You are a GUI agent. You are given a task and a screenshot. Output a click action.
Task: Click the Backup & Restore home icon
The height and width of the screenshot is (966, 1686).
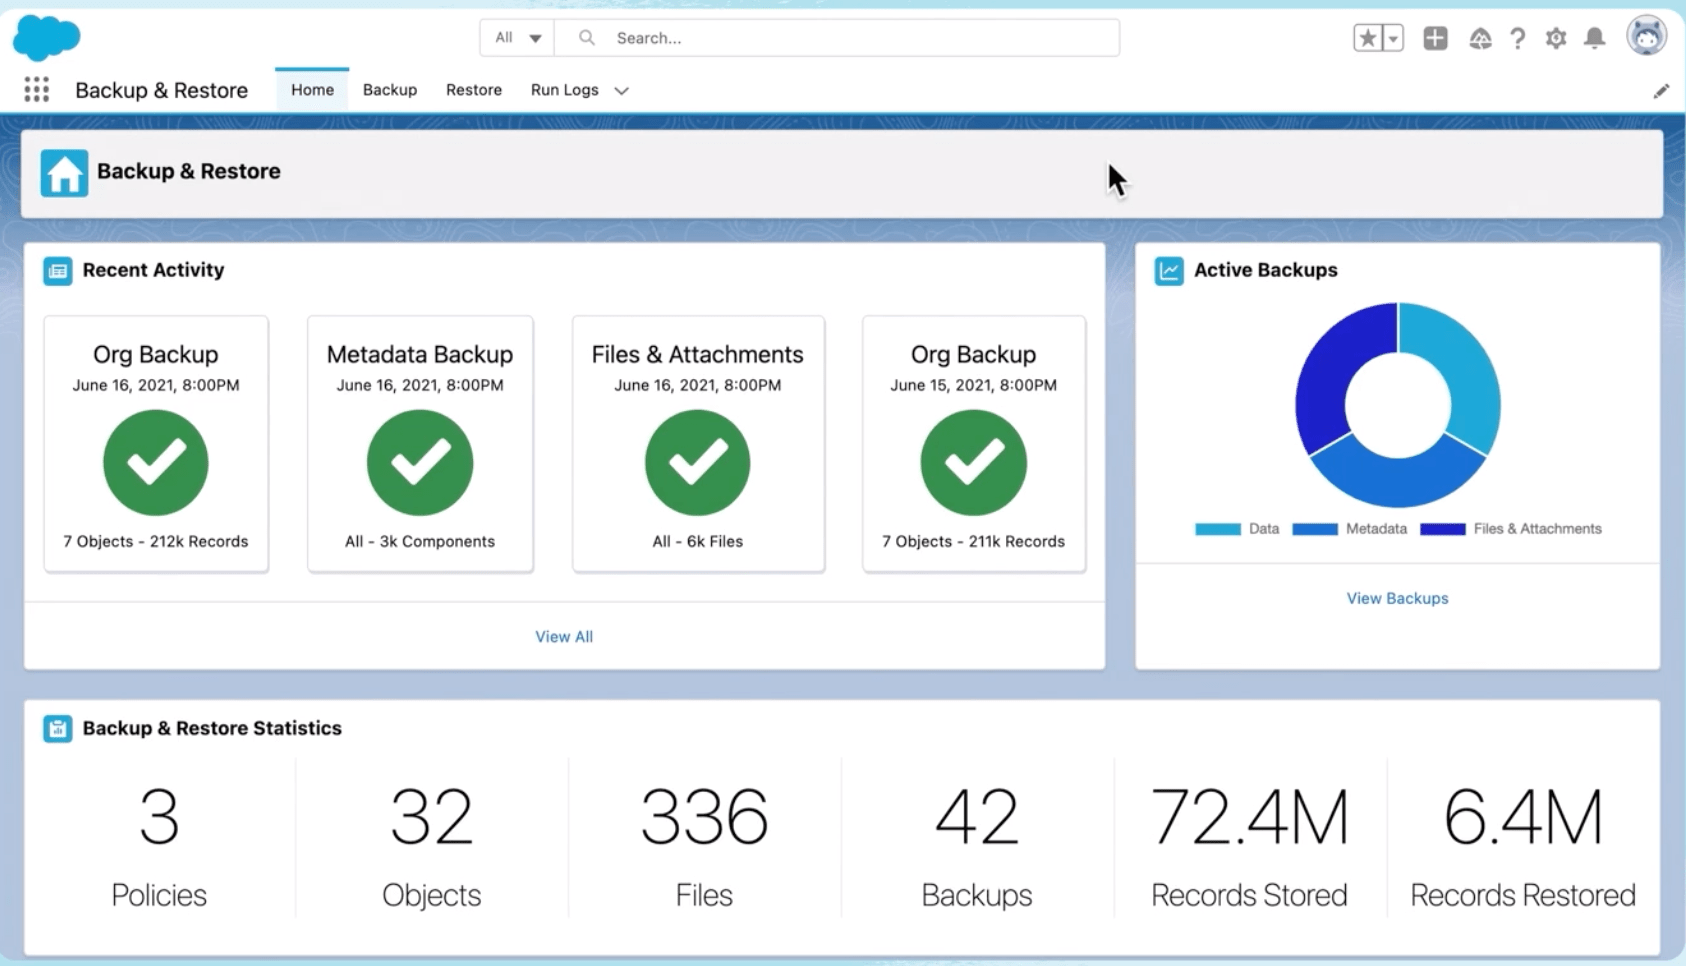64,173
